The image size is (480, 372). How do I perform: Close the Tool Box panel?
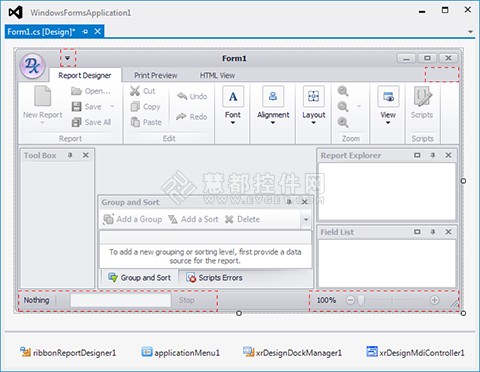pos(86,155)
